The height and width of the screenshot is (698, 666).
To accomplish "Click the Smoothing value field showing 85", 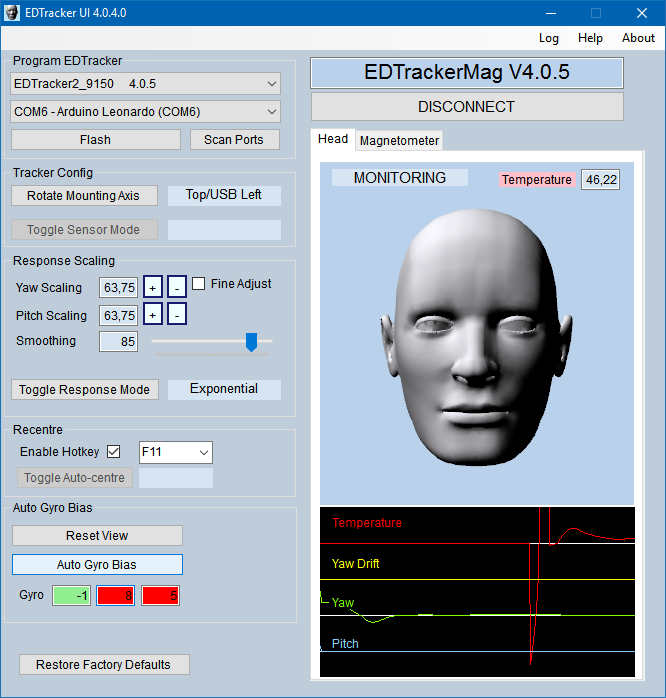I will tap(118, 341).
